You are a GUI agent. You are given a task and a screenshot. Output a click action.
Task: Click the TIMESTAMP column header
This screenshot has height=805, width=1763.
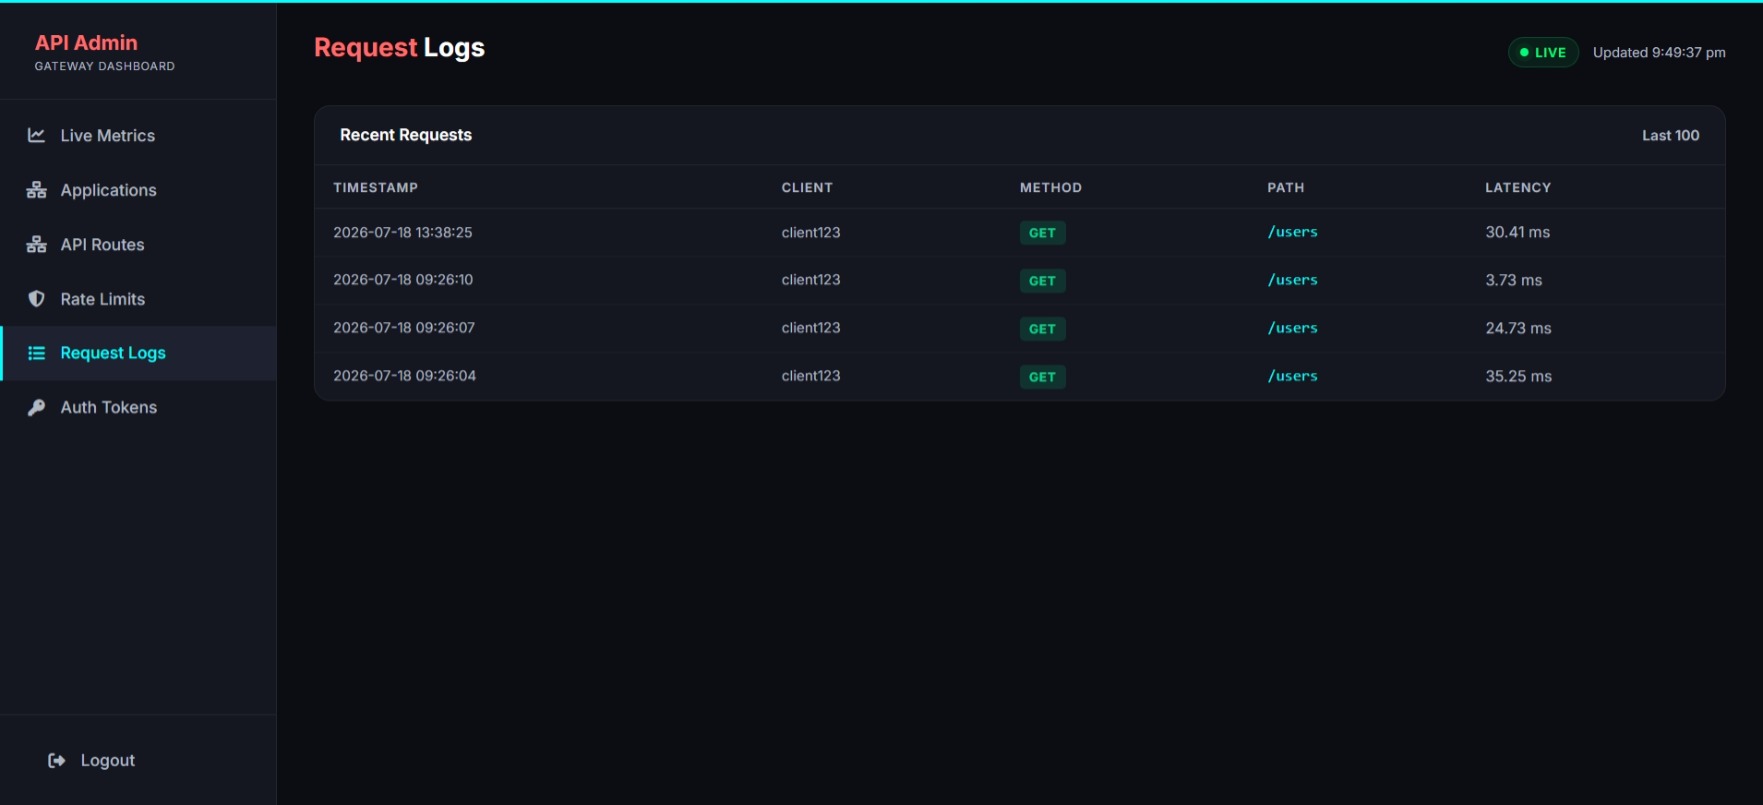click(376, 187)
